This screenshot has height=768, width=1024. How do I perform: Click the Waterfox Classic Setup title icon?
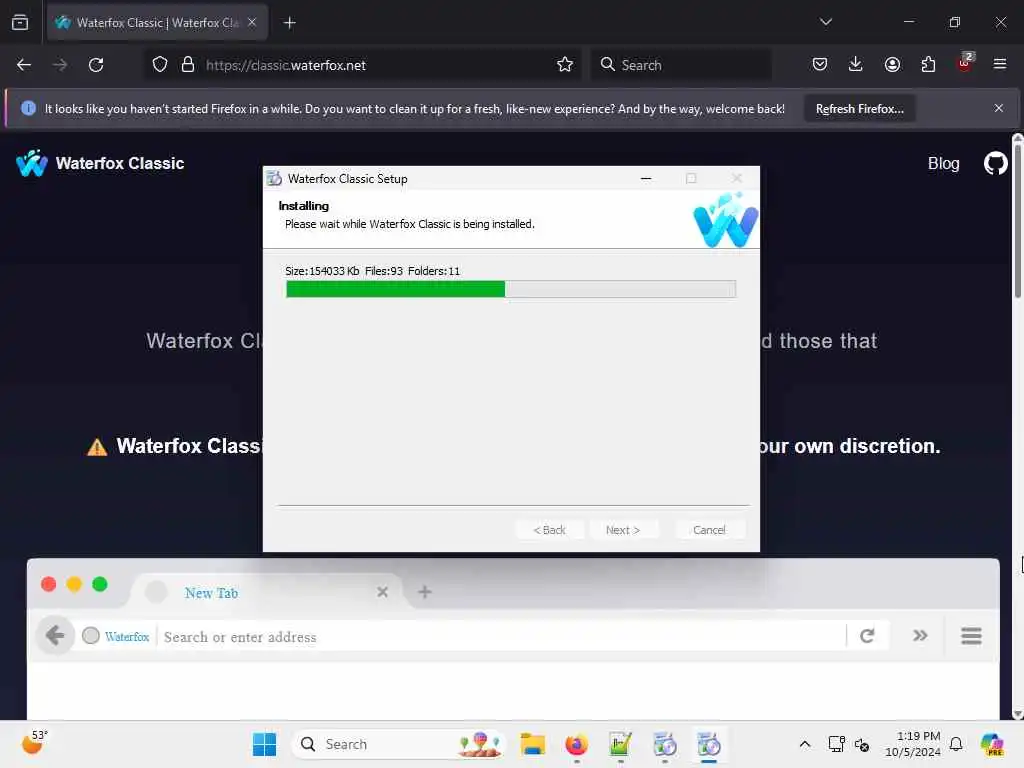tap(274, 178)
